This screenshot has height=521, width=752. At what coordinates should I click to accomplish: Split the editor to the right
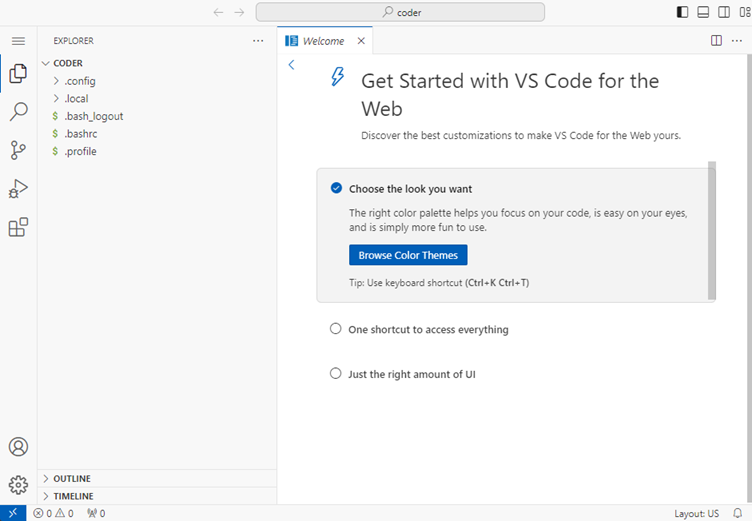click(716, 41)
